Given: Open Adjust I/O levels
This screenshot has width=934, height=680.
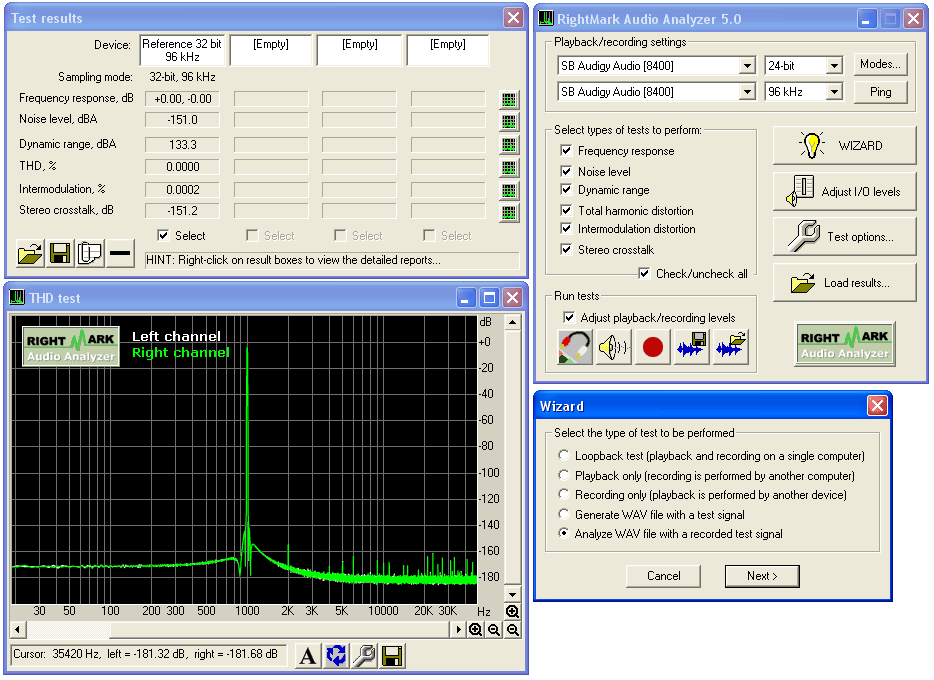Looking at the screenshot, I should click(x=845, y=192).
